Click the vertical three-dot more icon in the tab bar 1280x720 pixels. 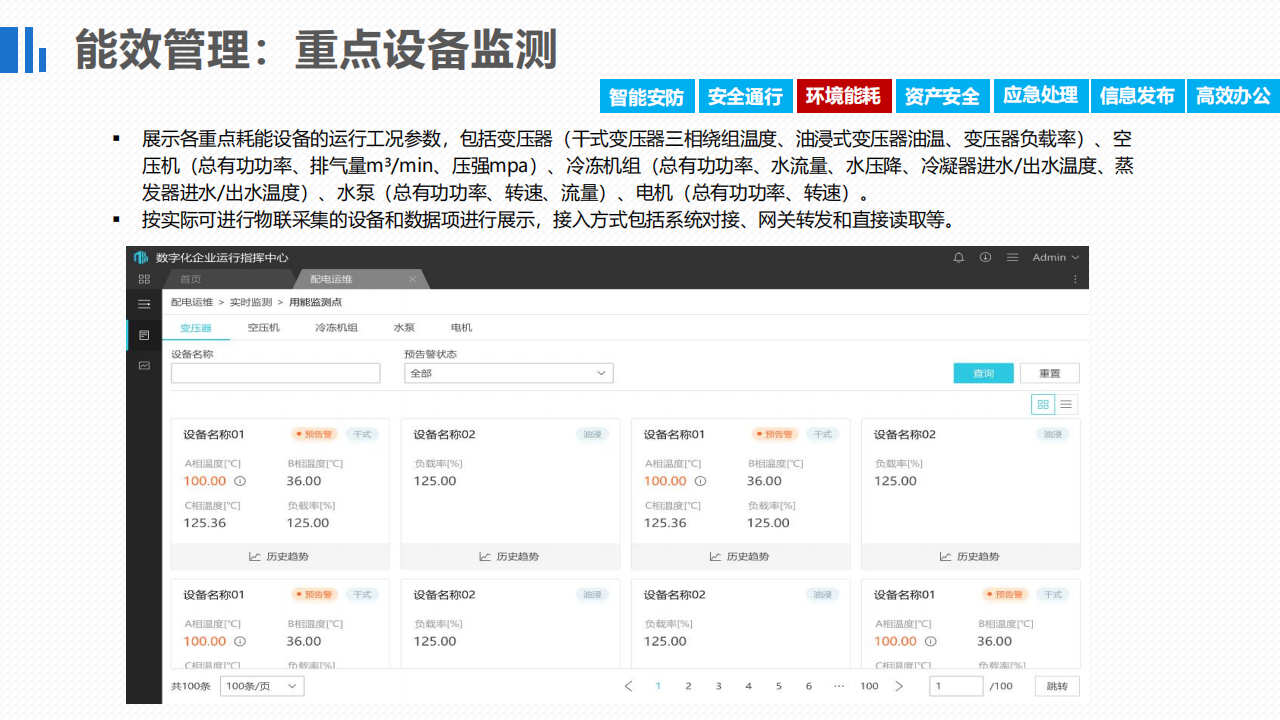(x=1076, y=279)
